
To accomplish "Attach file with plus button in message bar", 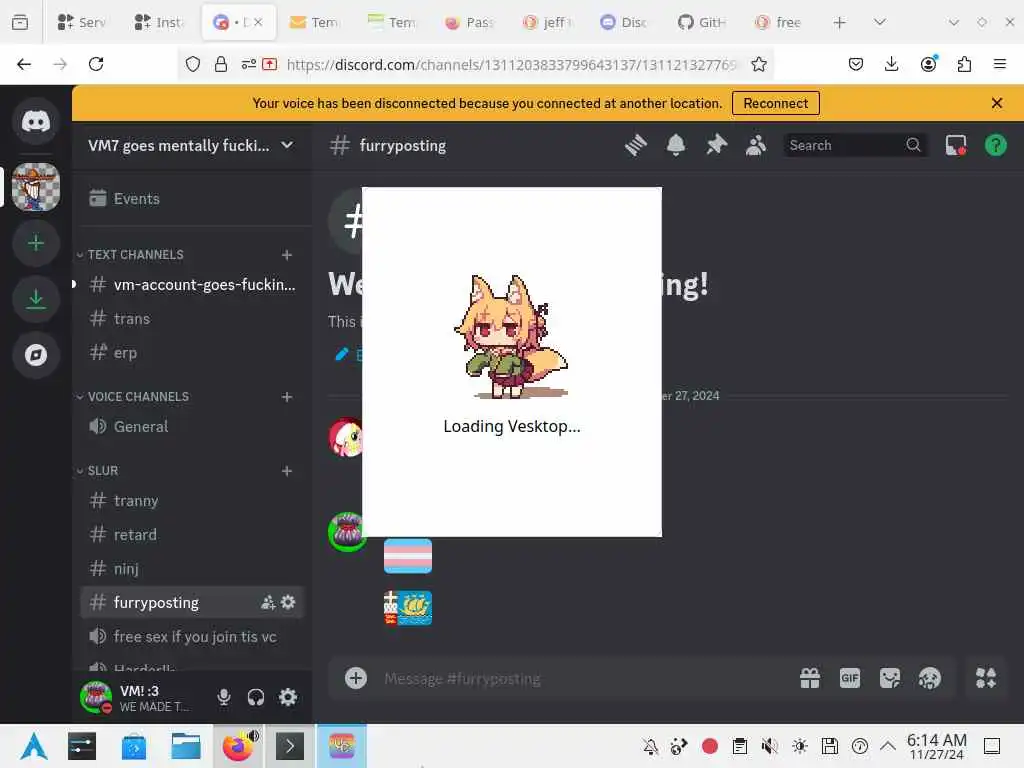I will [x=356, y=678].
